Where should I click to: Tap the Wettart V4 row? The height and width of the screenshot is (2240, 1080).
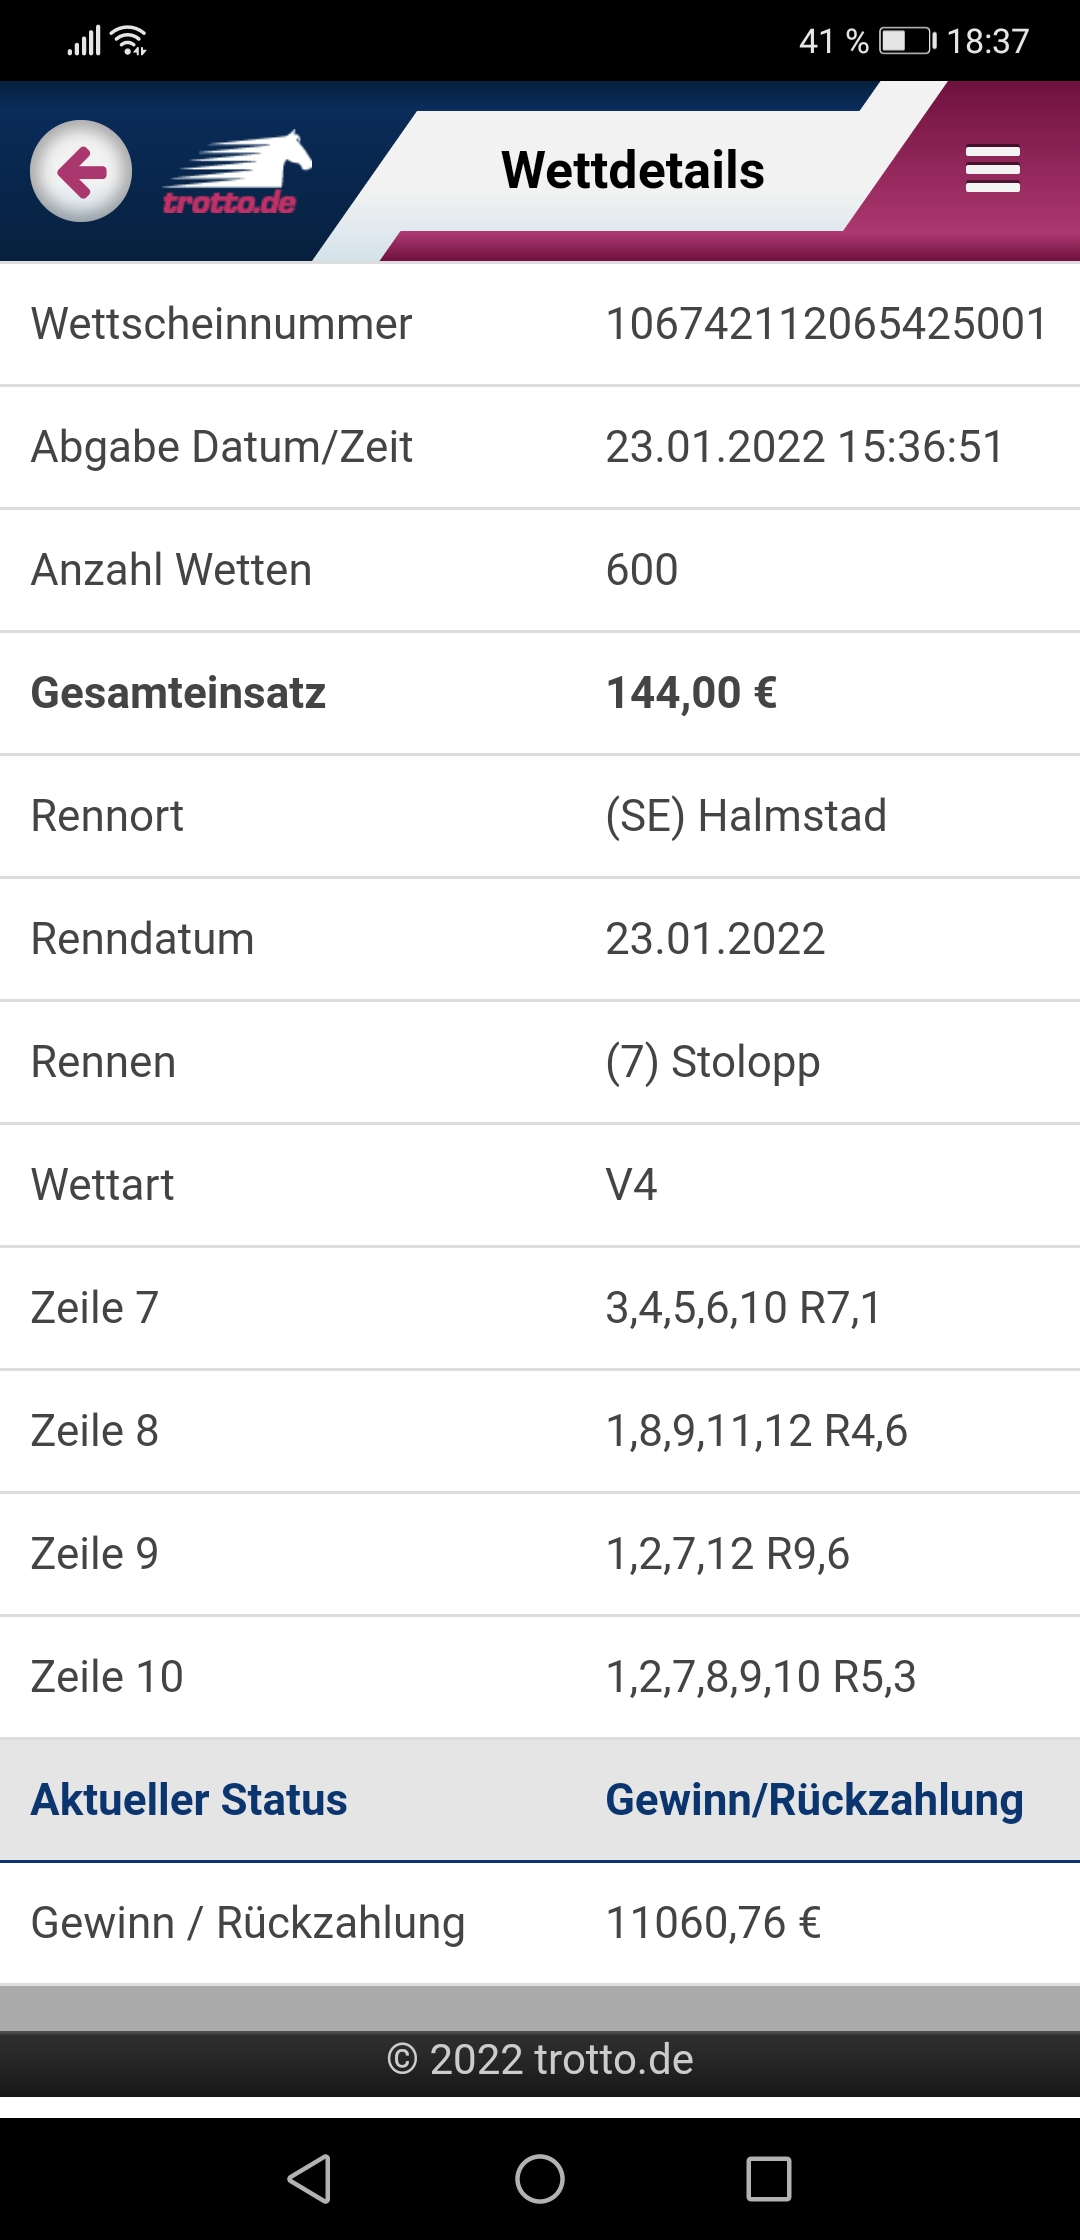coord(540,1185)
